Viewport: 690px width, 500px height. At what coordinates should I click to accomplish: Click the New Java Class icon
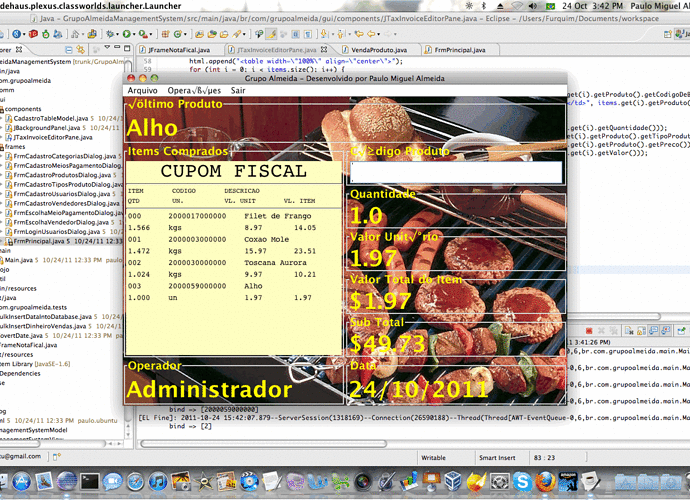[178, 34]
